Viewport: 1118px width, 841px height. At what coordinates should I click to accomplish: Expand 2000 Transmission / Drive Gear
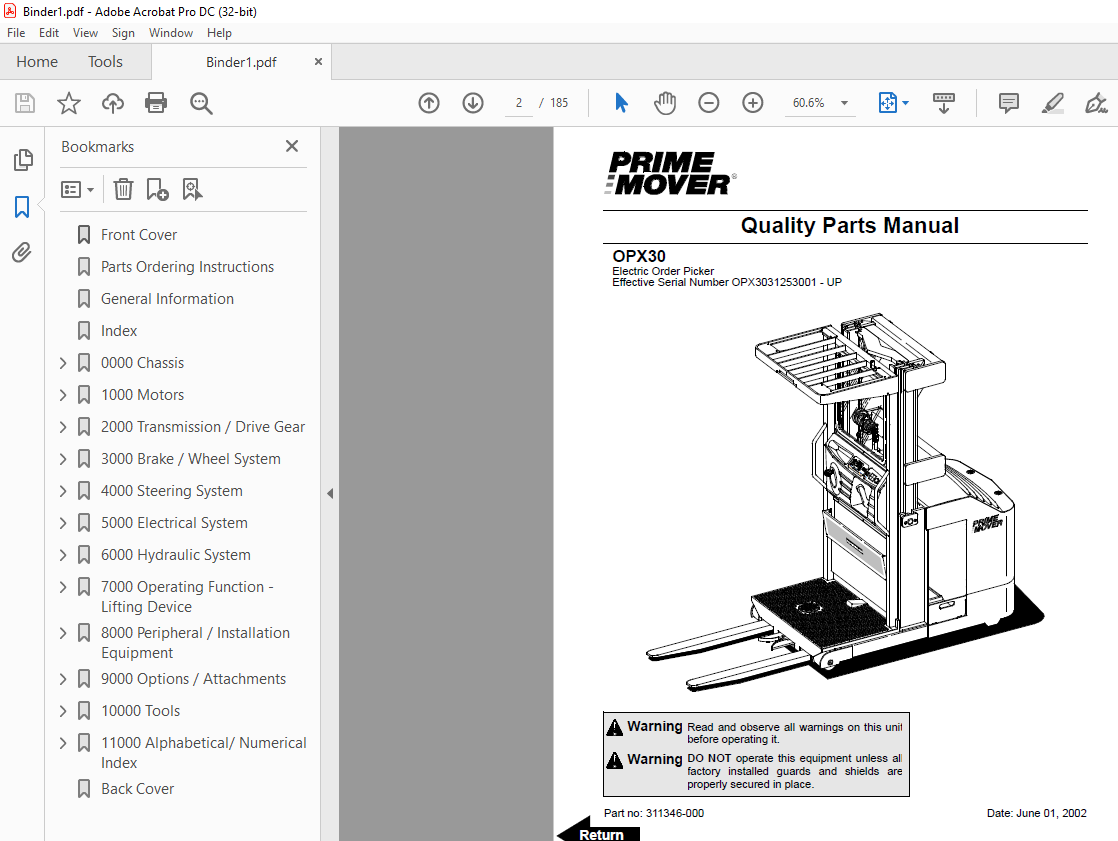[63, 427]
